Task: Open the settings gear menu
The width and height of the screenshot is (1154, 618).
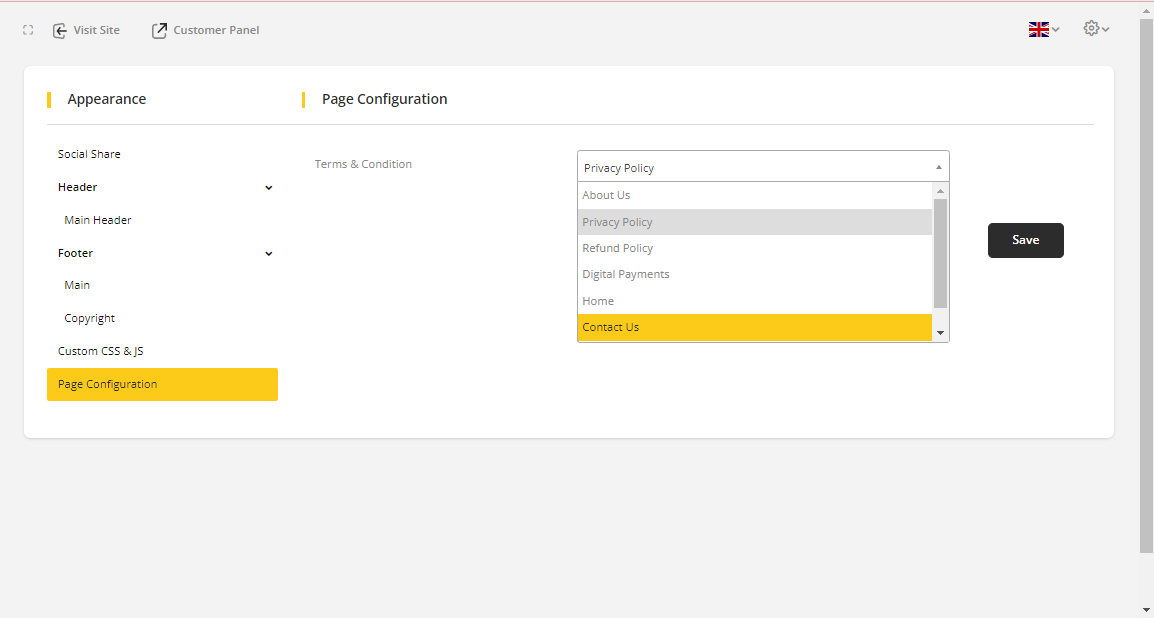Action: [1096, 29]
